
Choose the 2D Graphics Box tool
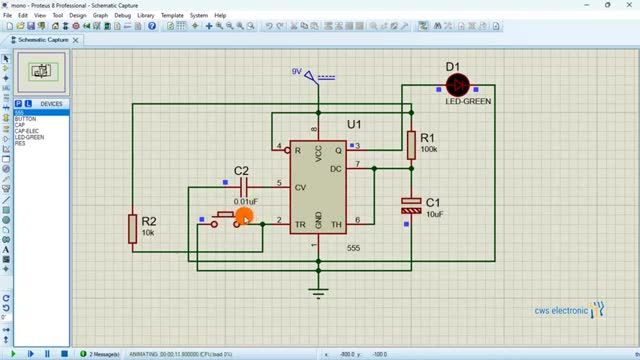[x=6, y=210]
